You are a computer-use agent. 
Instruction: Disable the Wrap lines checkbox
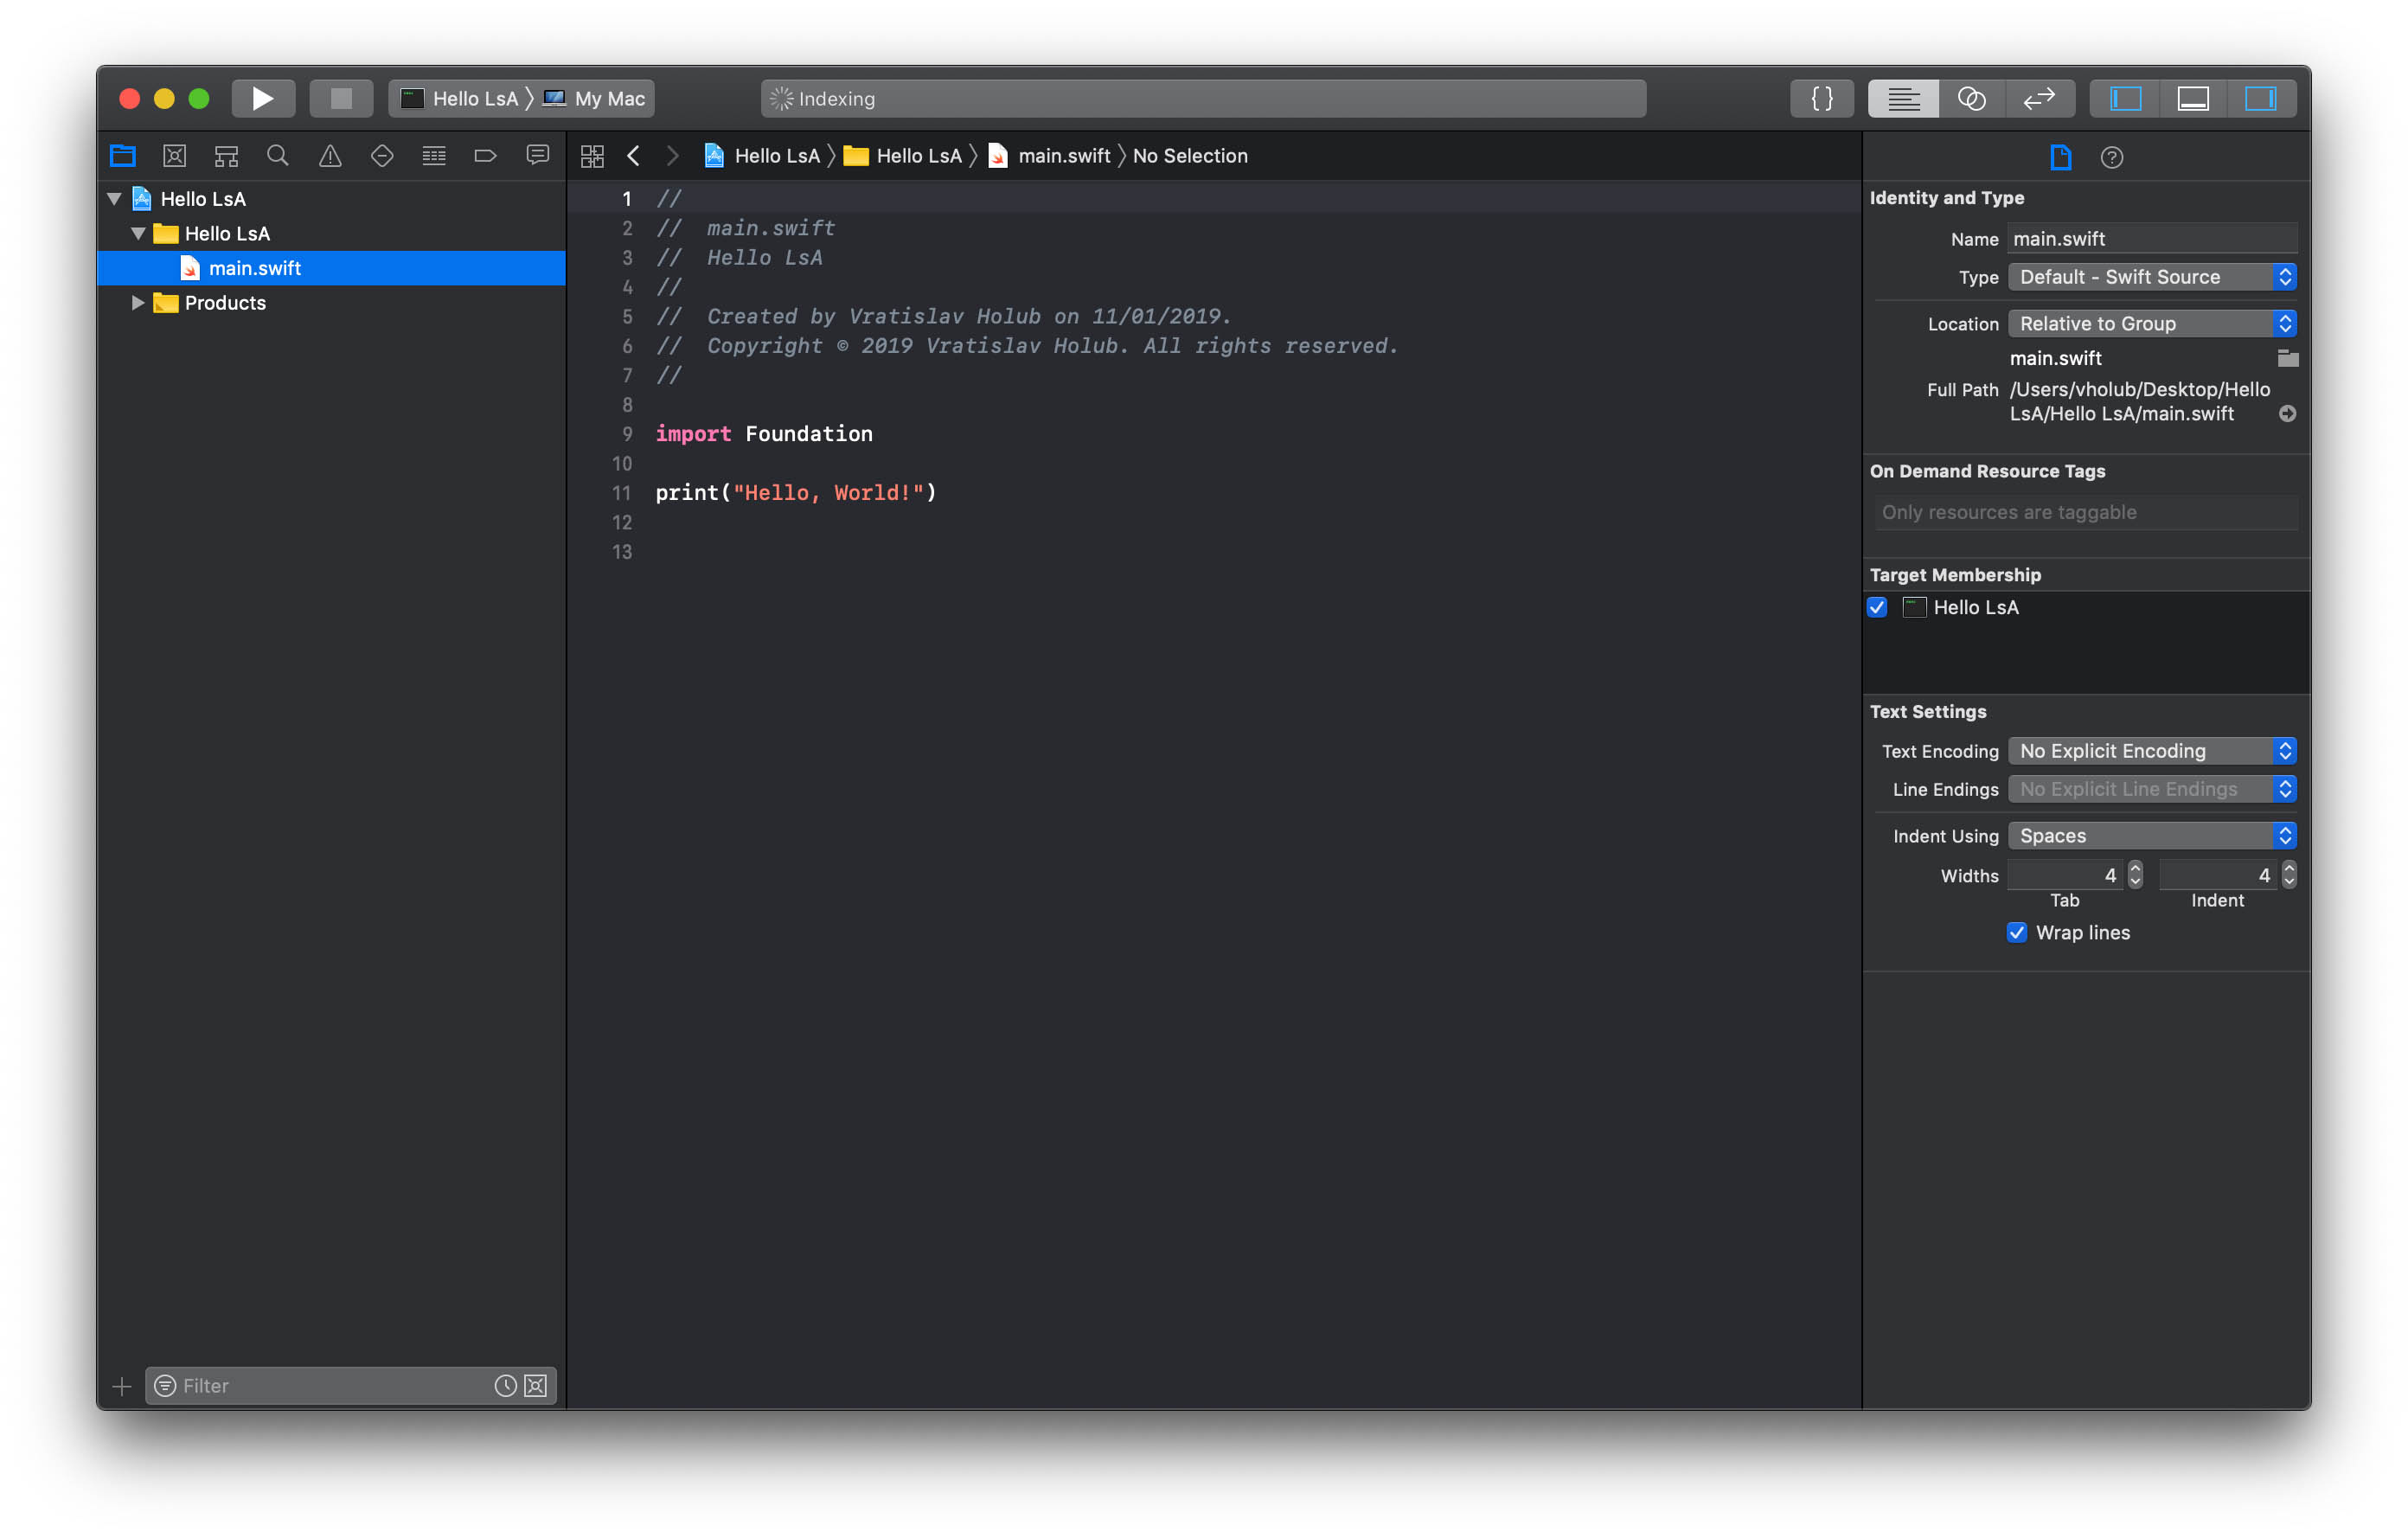point(2016,932)
